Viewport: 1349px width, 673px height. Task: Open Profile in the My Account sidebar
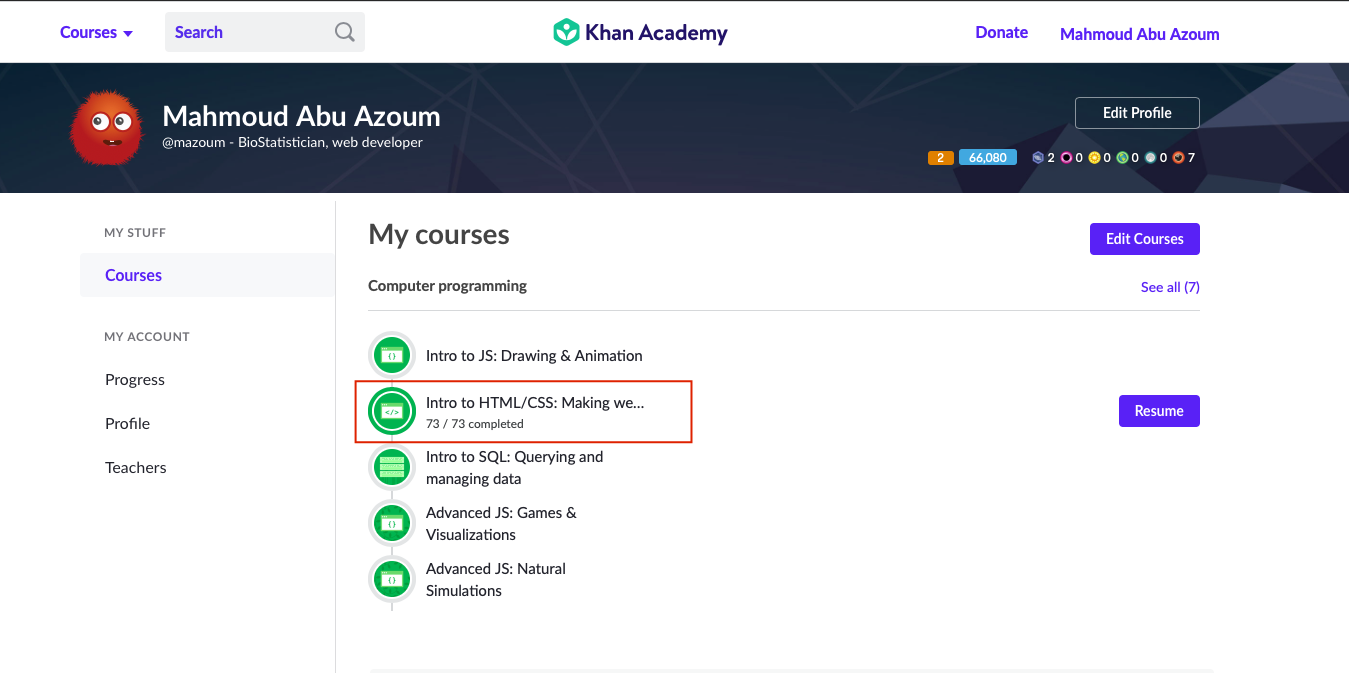click(127, 423)
